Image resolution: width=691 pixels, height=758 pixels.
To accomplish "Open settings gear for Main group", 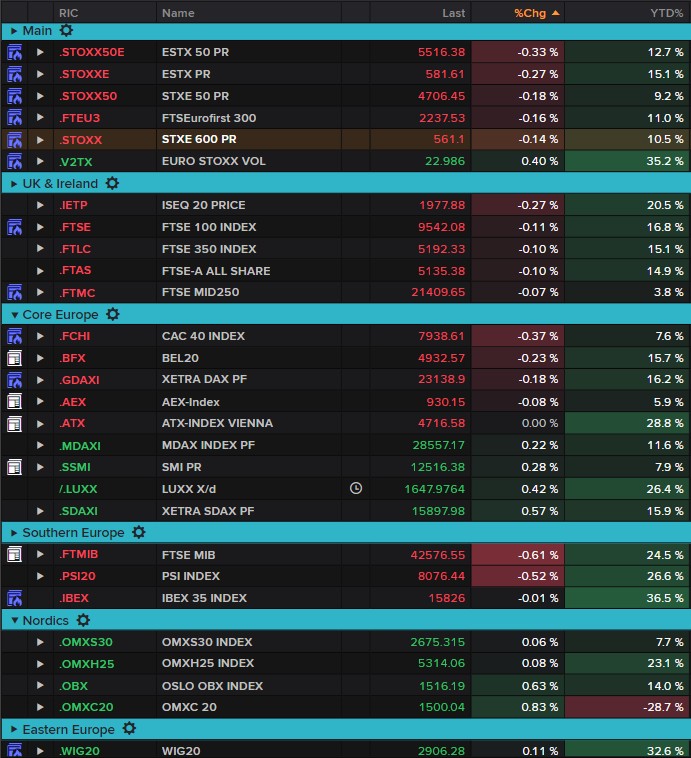I will click(66, 31).
